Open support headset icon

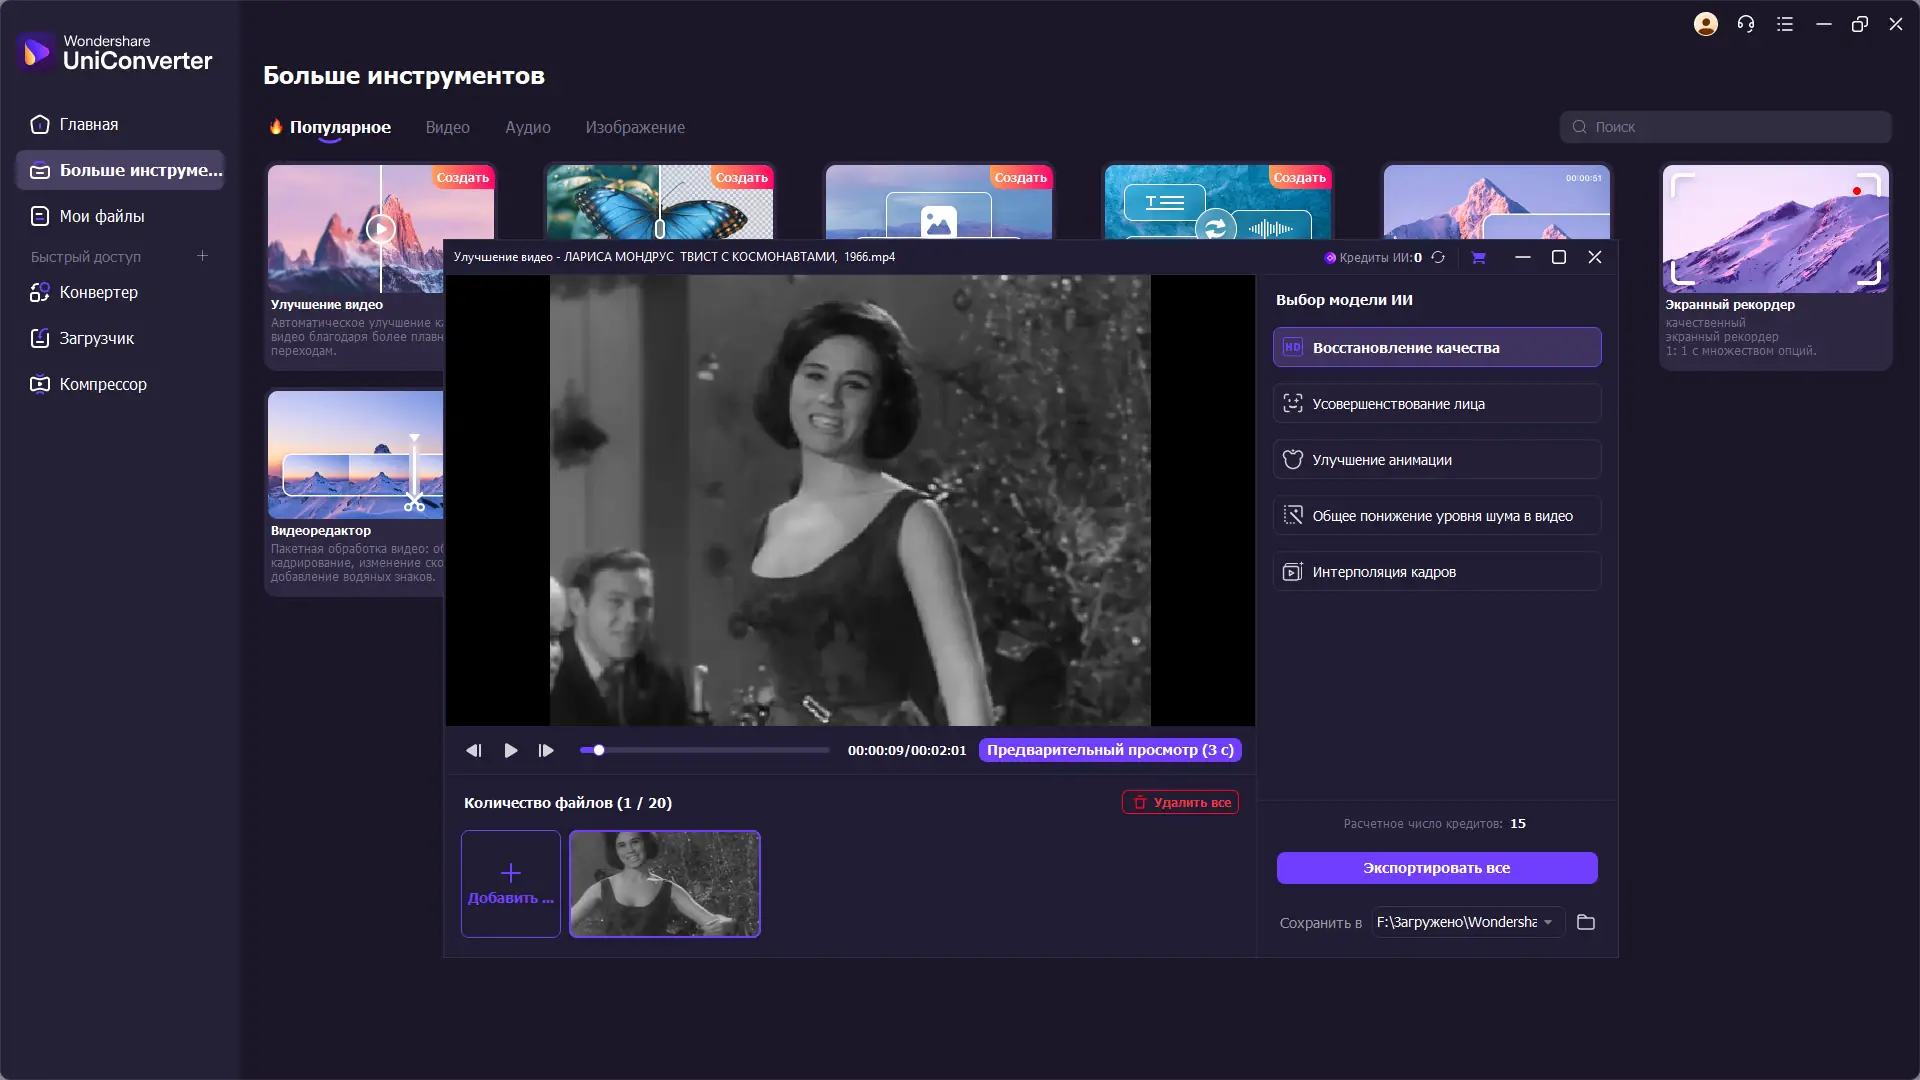coord(1746,24)
